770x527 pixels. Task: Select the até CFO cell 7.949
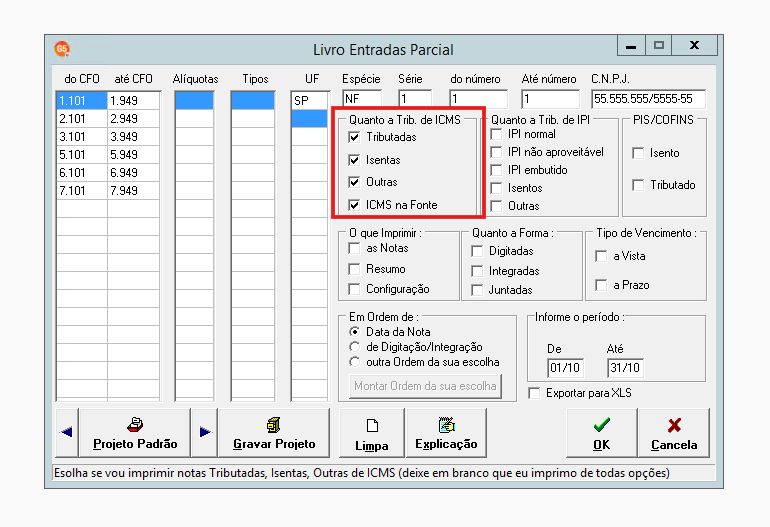click(134, 191)
